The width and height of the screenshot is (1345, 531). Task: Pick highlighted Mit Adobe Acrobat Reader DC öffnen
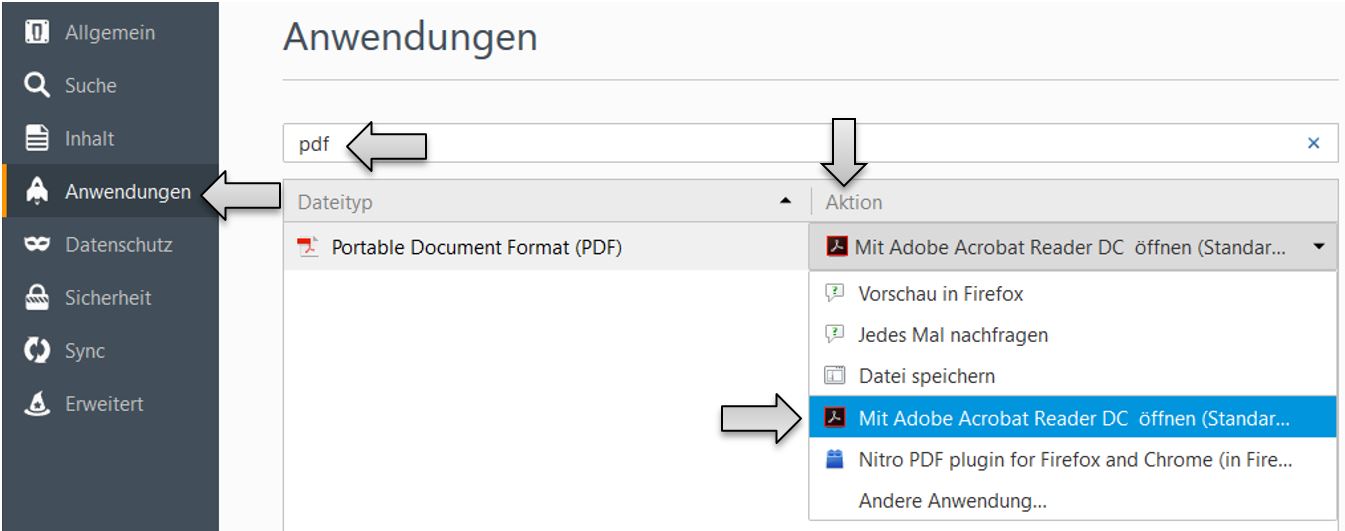1072,419
